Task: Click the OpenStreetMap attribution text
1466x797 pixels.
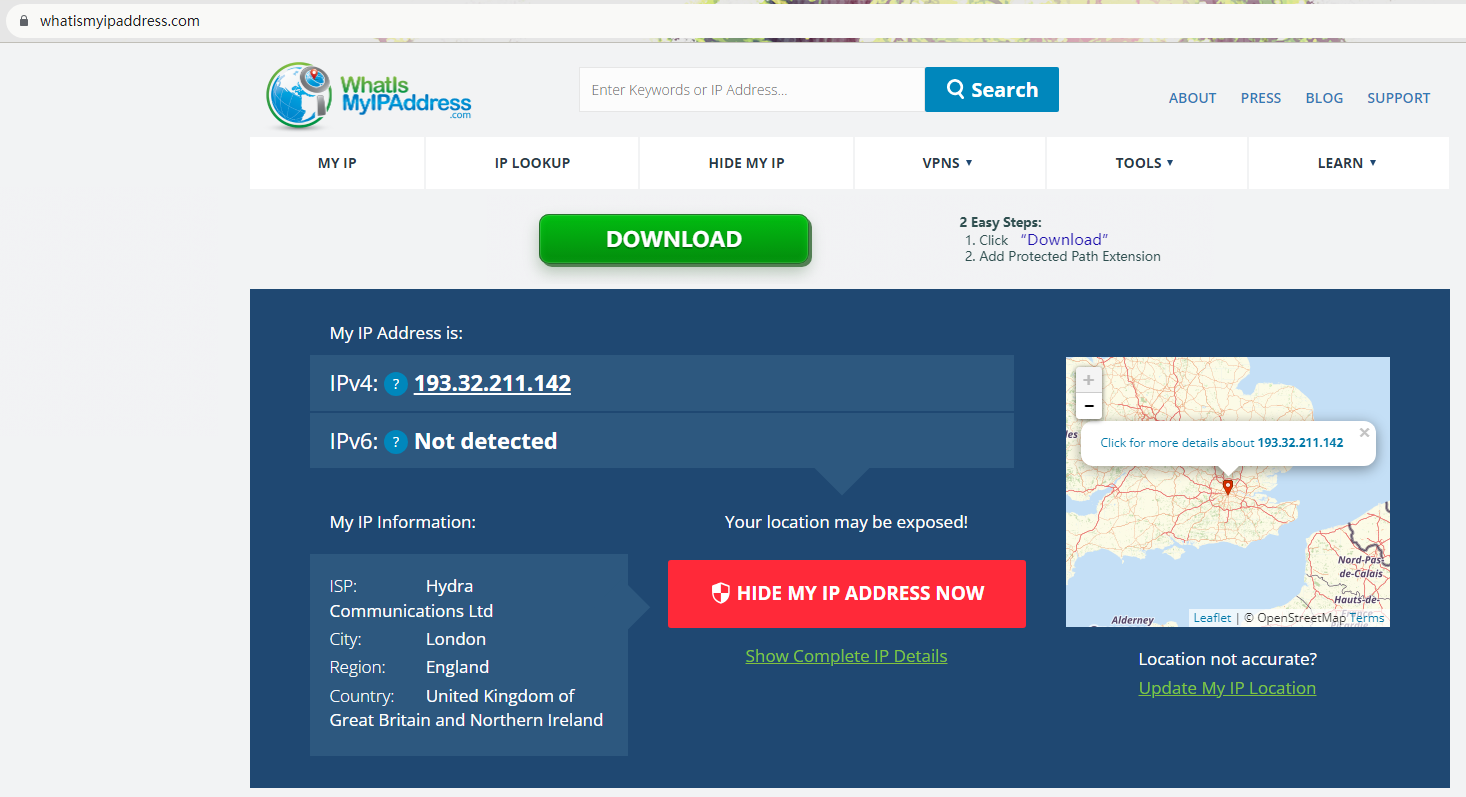Action: [1301, 618]
